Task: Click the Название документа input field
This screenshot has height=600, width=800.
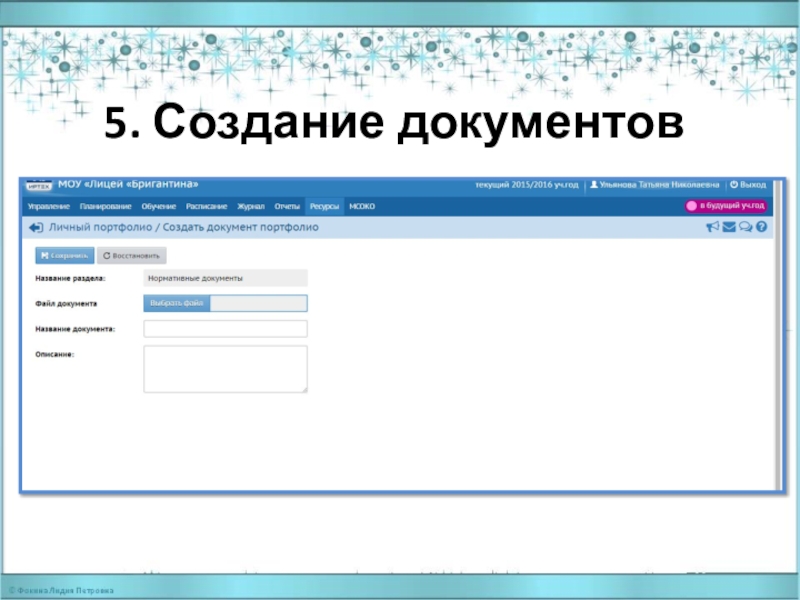Action: point(226,329)
